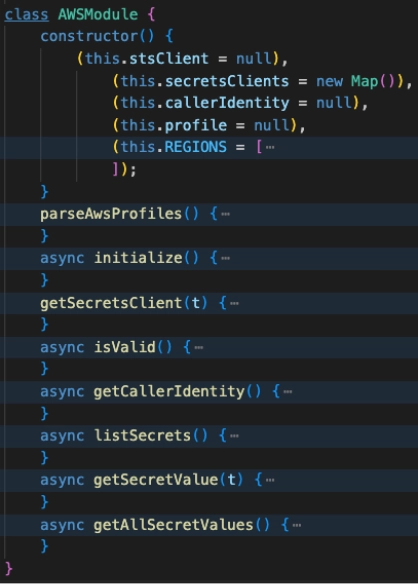The width and height of the screenshot is (418, 585).
Task: Click the final pink closing class brace
Action: (8, 569)
